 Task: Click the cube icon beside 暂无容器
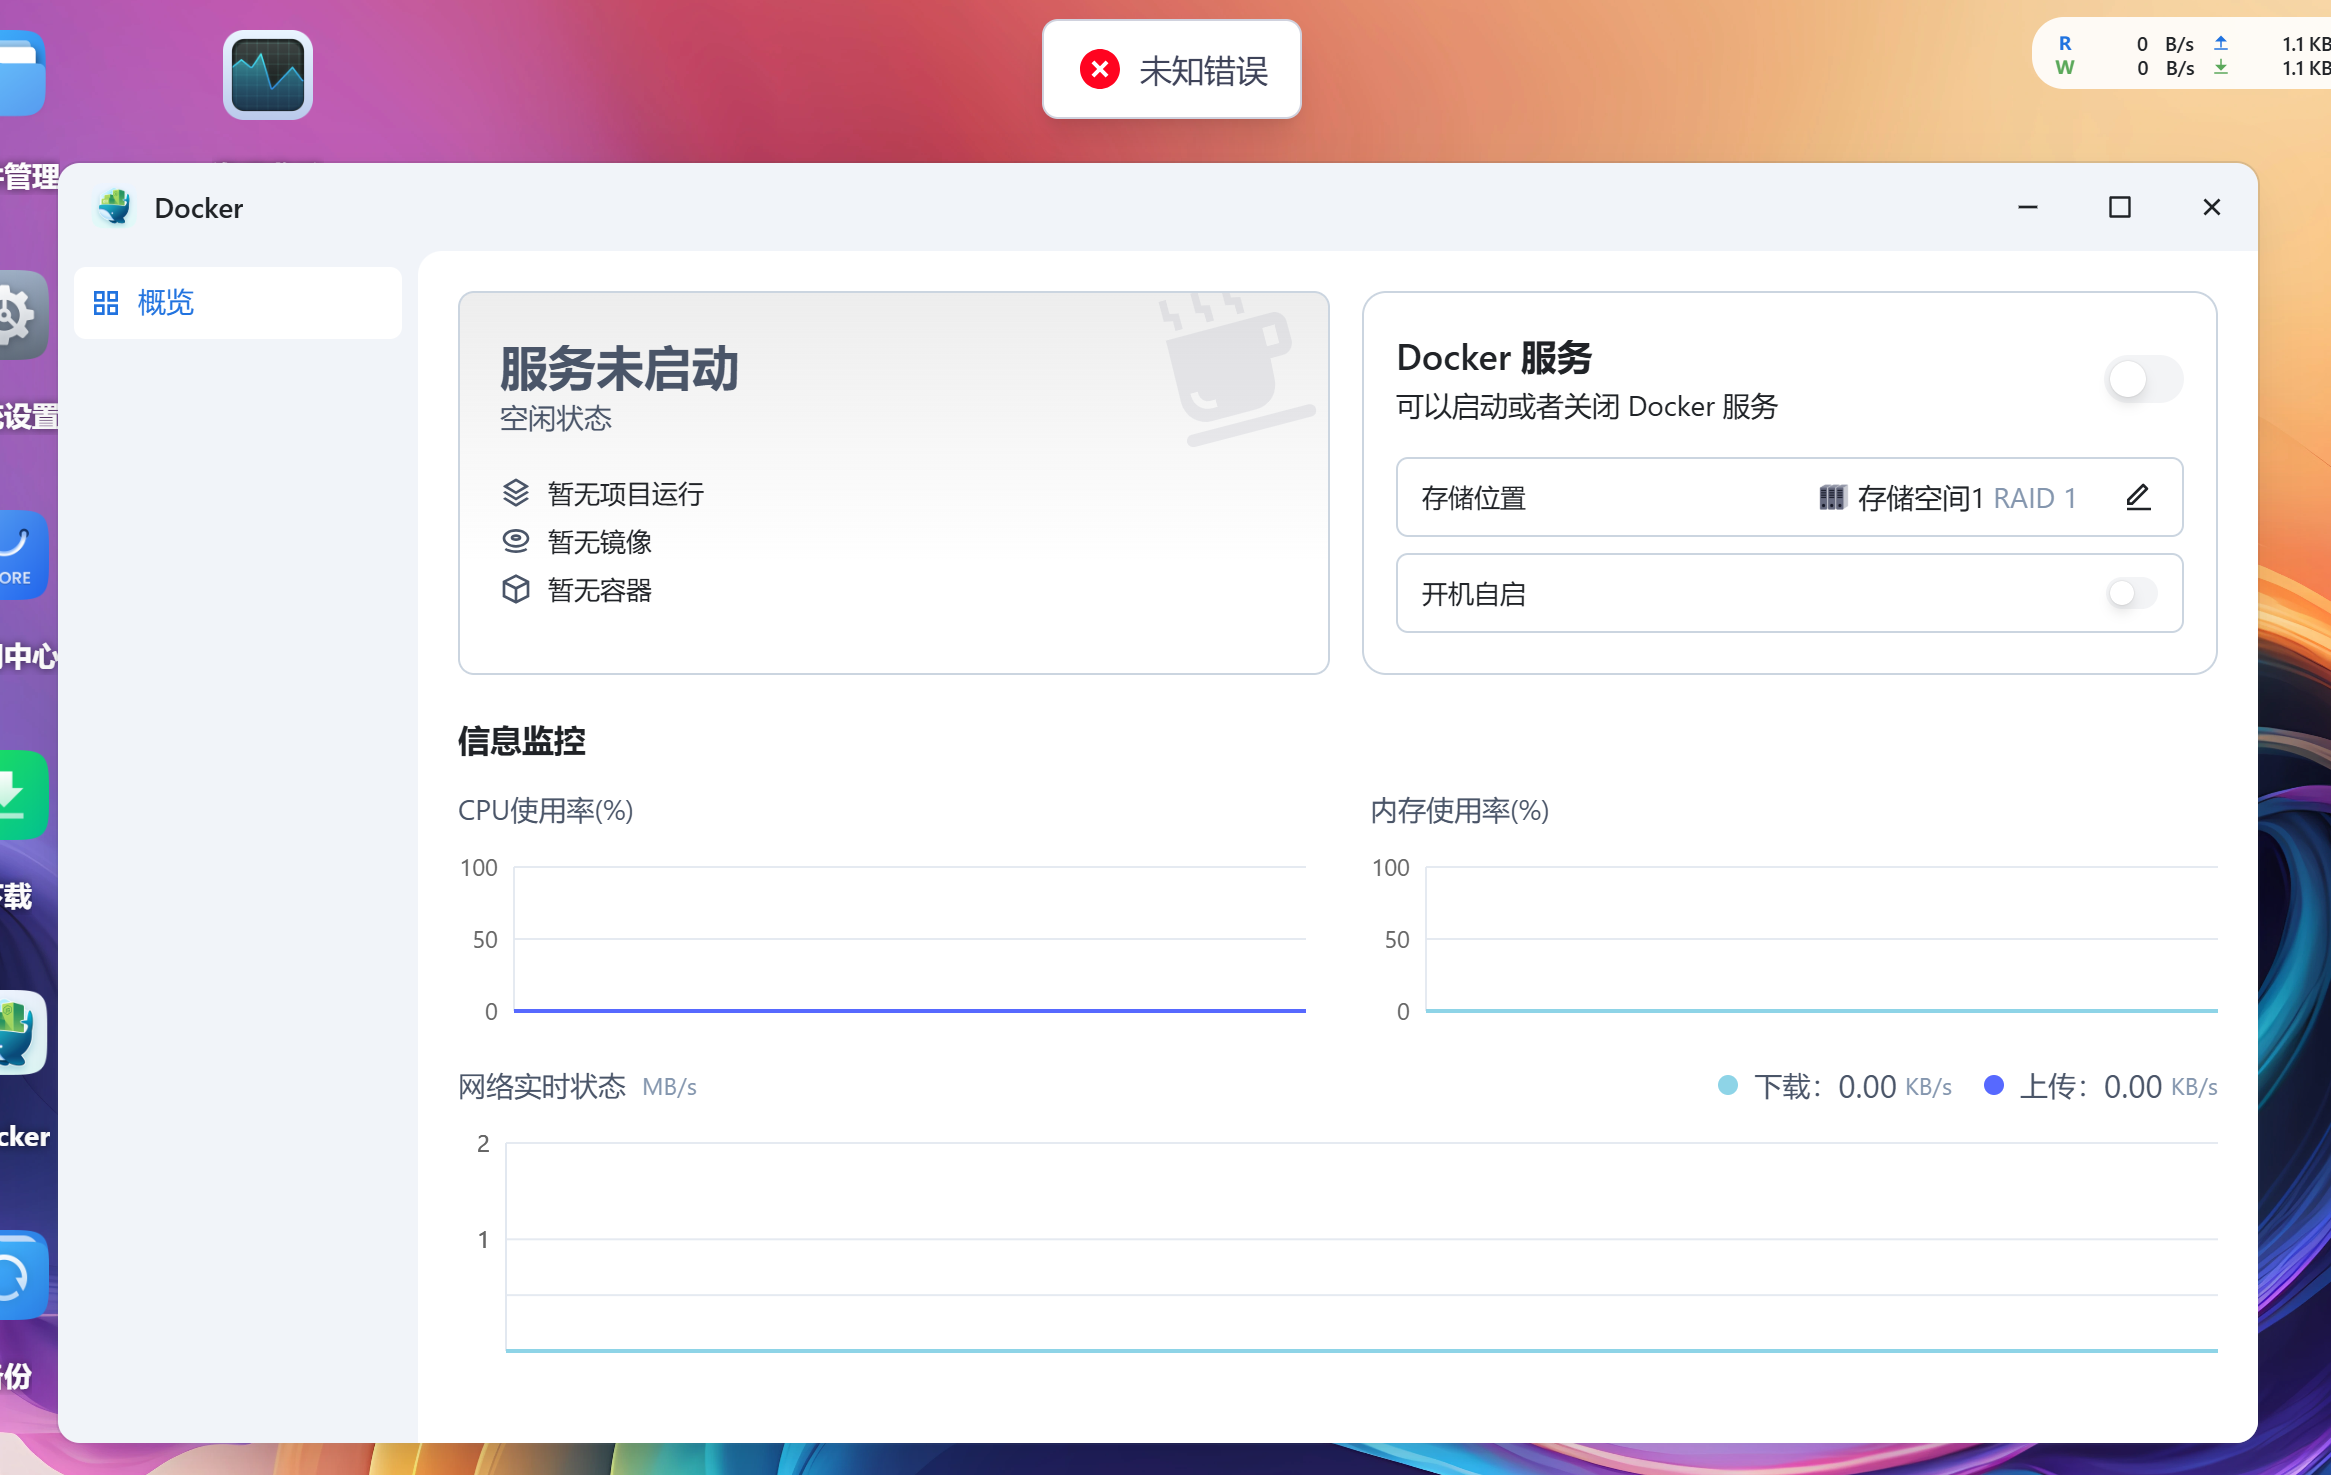coord(516,589)
